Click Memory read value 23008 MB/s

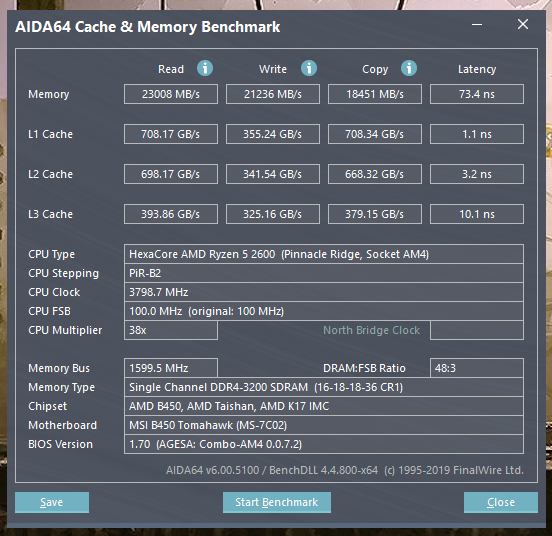[x=171, y=94]
